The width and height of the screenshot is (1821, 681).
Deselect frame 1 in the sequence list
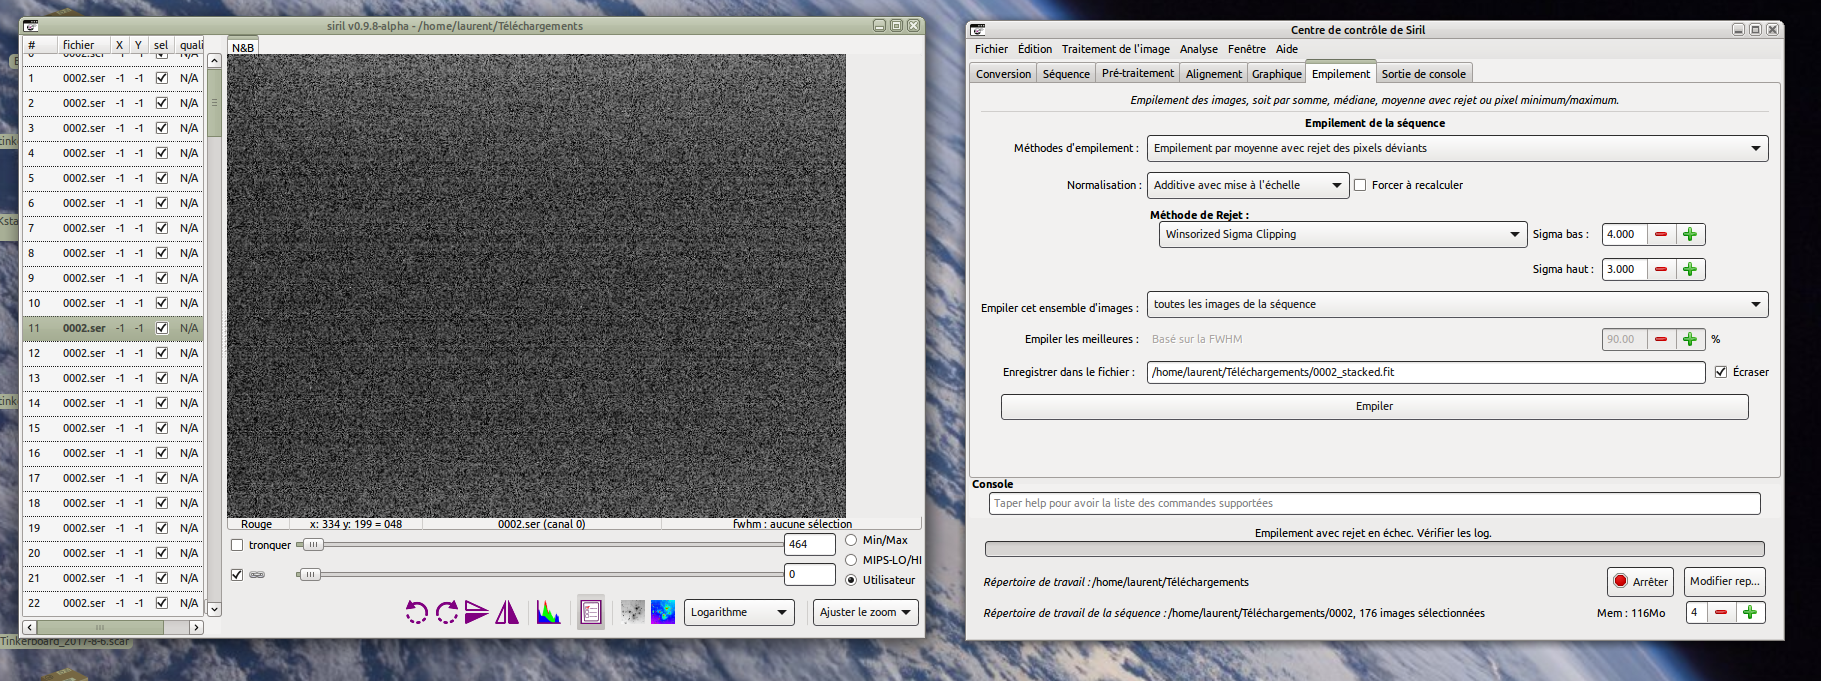point(161,78)
